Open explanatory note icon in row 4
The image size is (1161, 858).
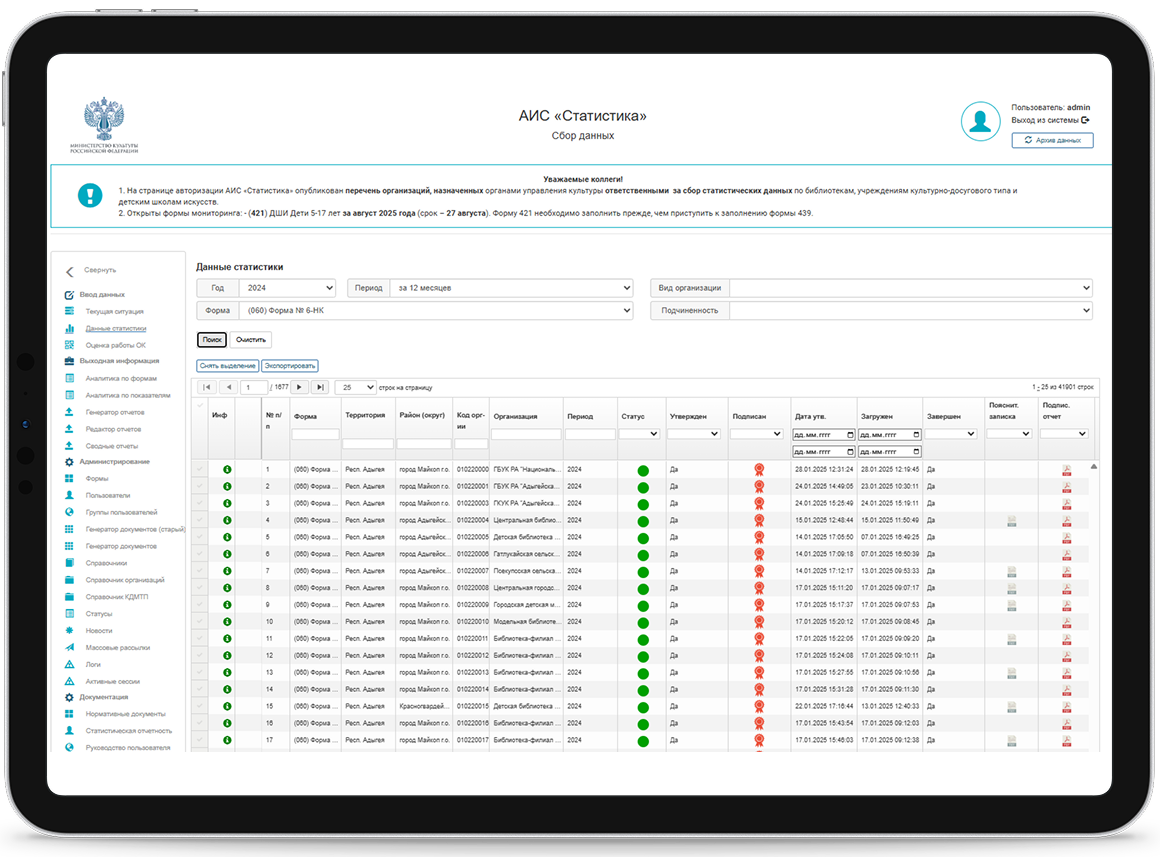coord(1011,521)
